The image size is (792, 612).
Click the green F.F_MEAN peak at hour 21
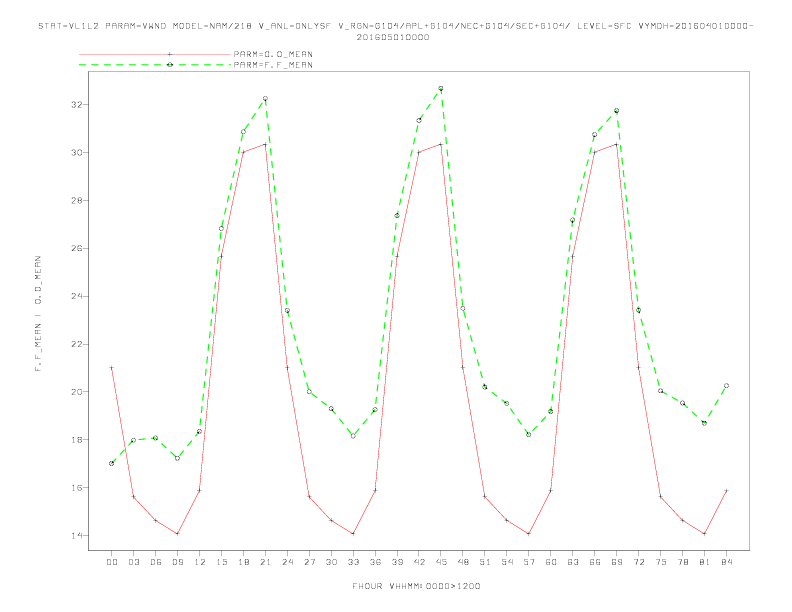265,98
